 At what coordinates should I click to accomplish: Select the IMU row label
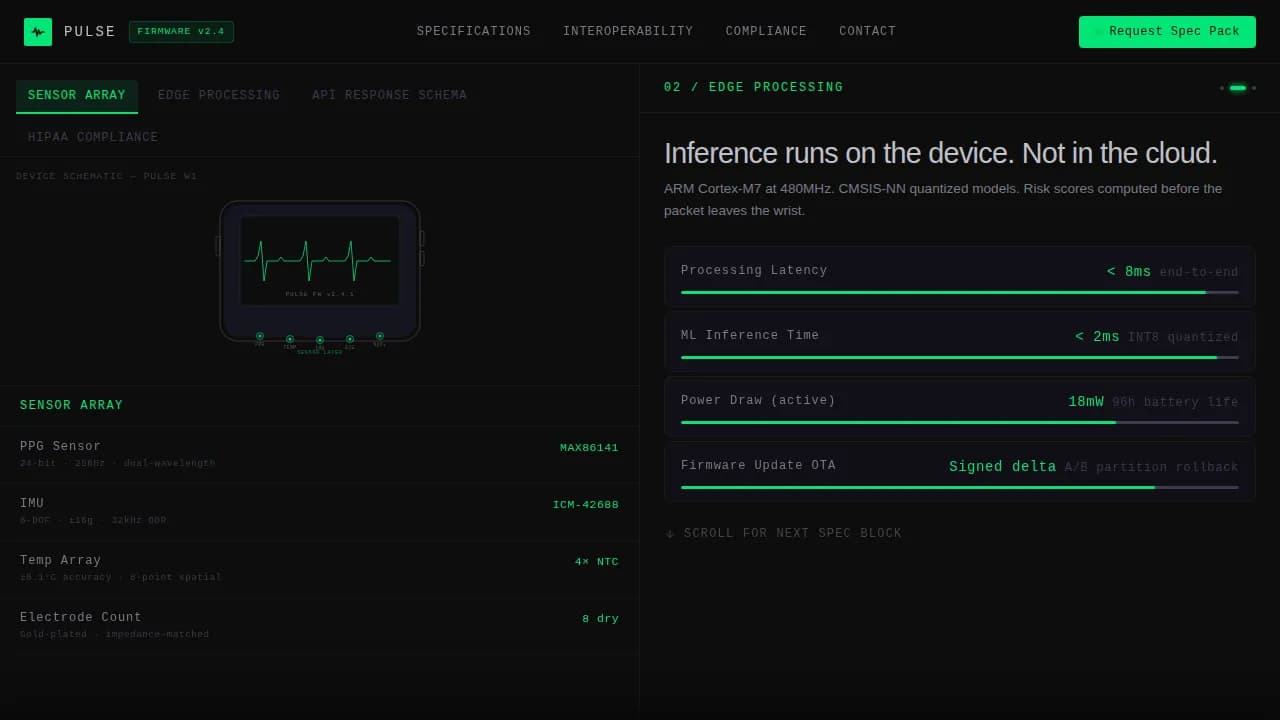click(x=32, y=503)
